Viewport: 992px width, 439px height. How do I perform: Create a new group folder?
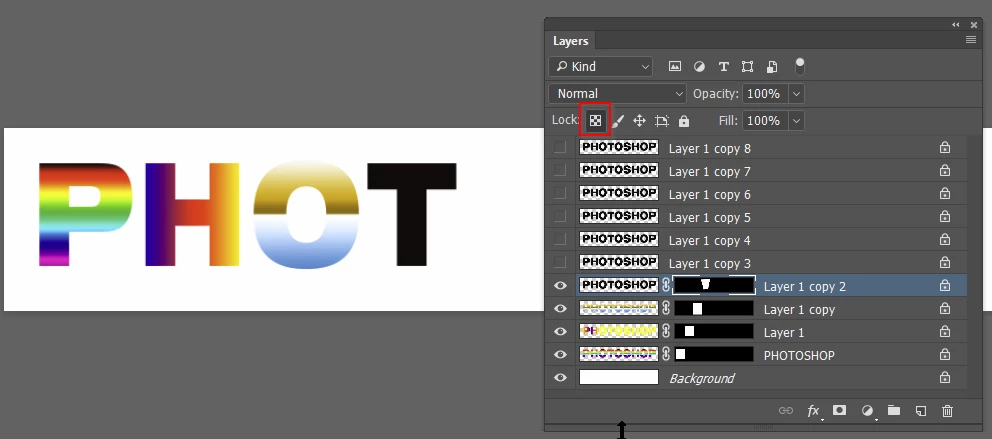(893, 410)
